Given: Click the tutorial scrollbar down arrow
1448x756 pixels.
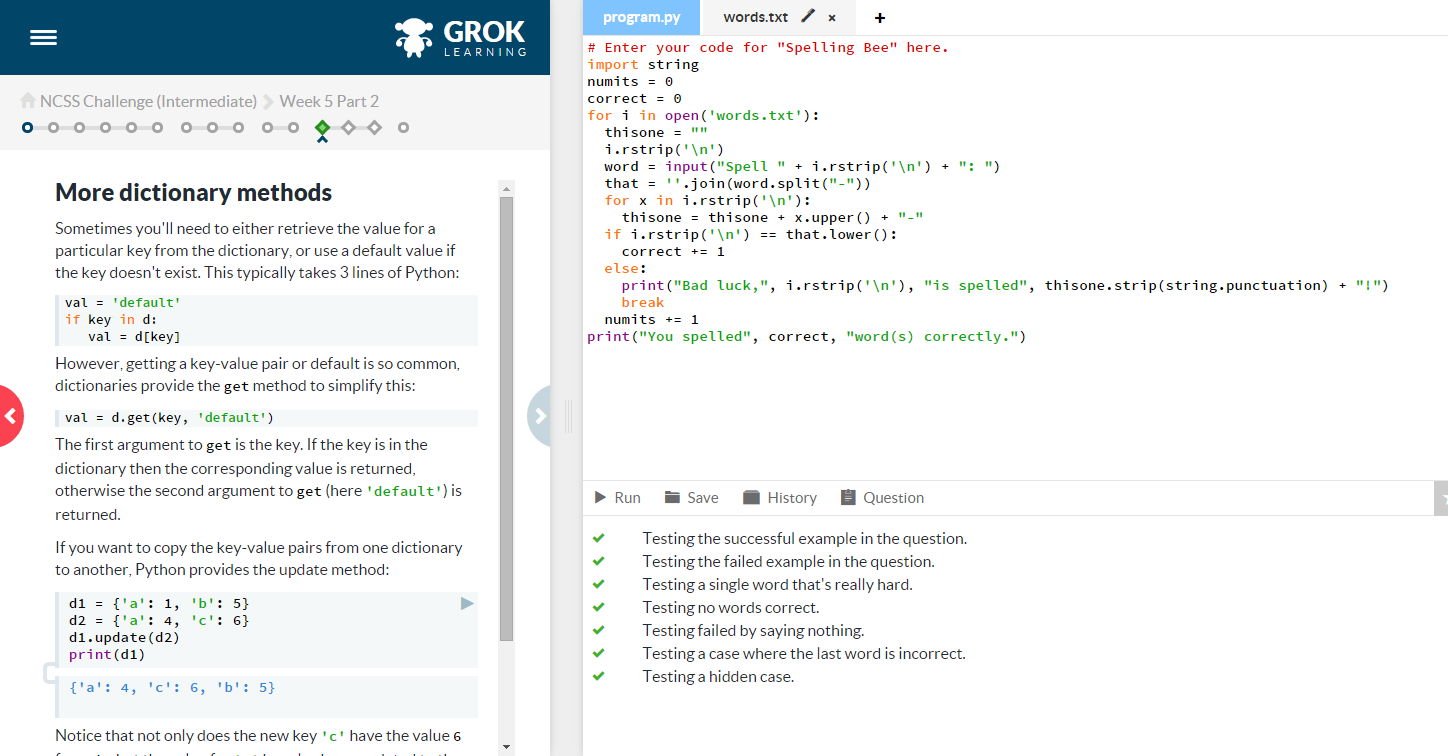Looking at the screenshot, I should [505, 746].
